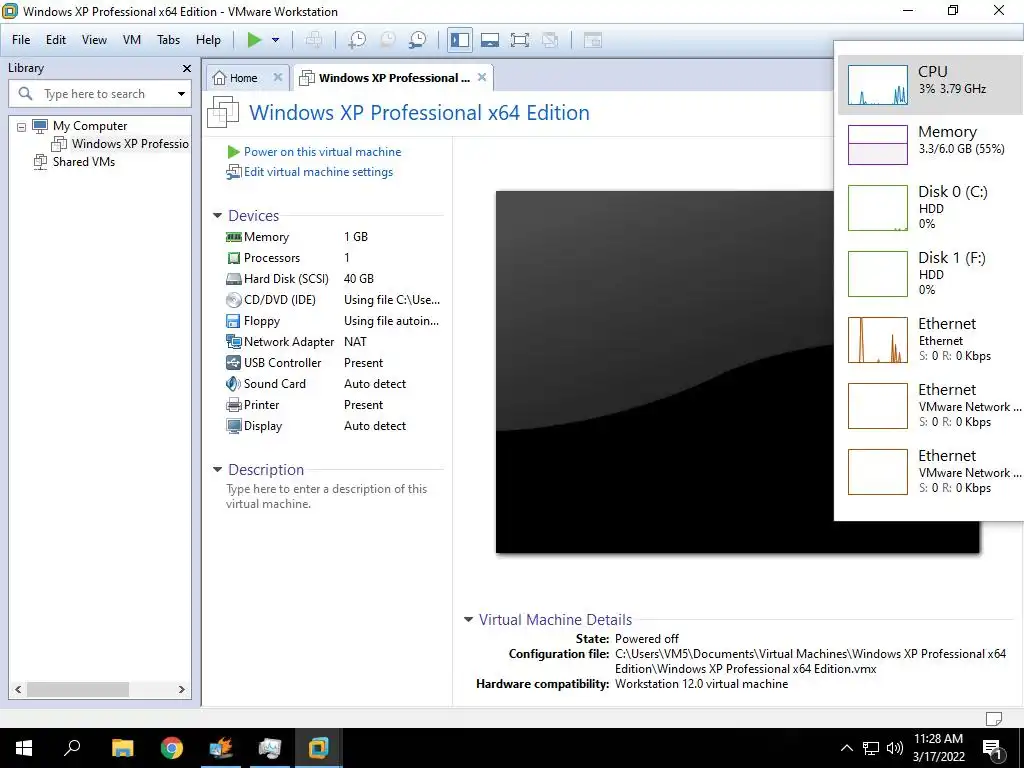
Task: Click the Floppy device icon
Action: [x=233, y=321]
